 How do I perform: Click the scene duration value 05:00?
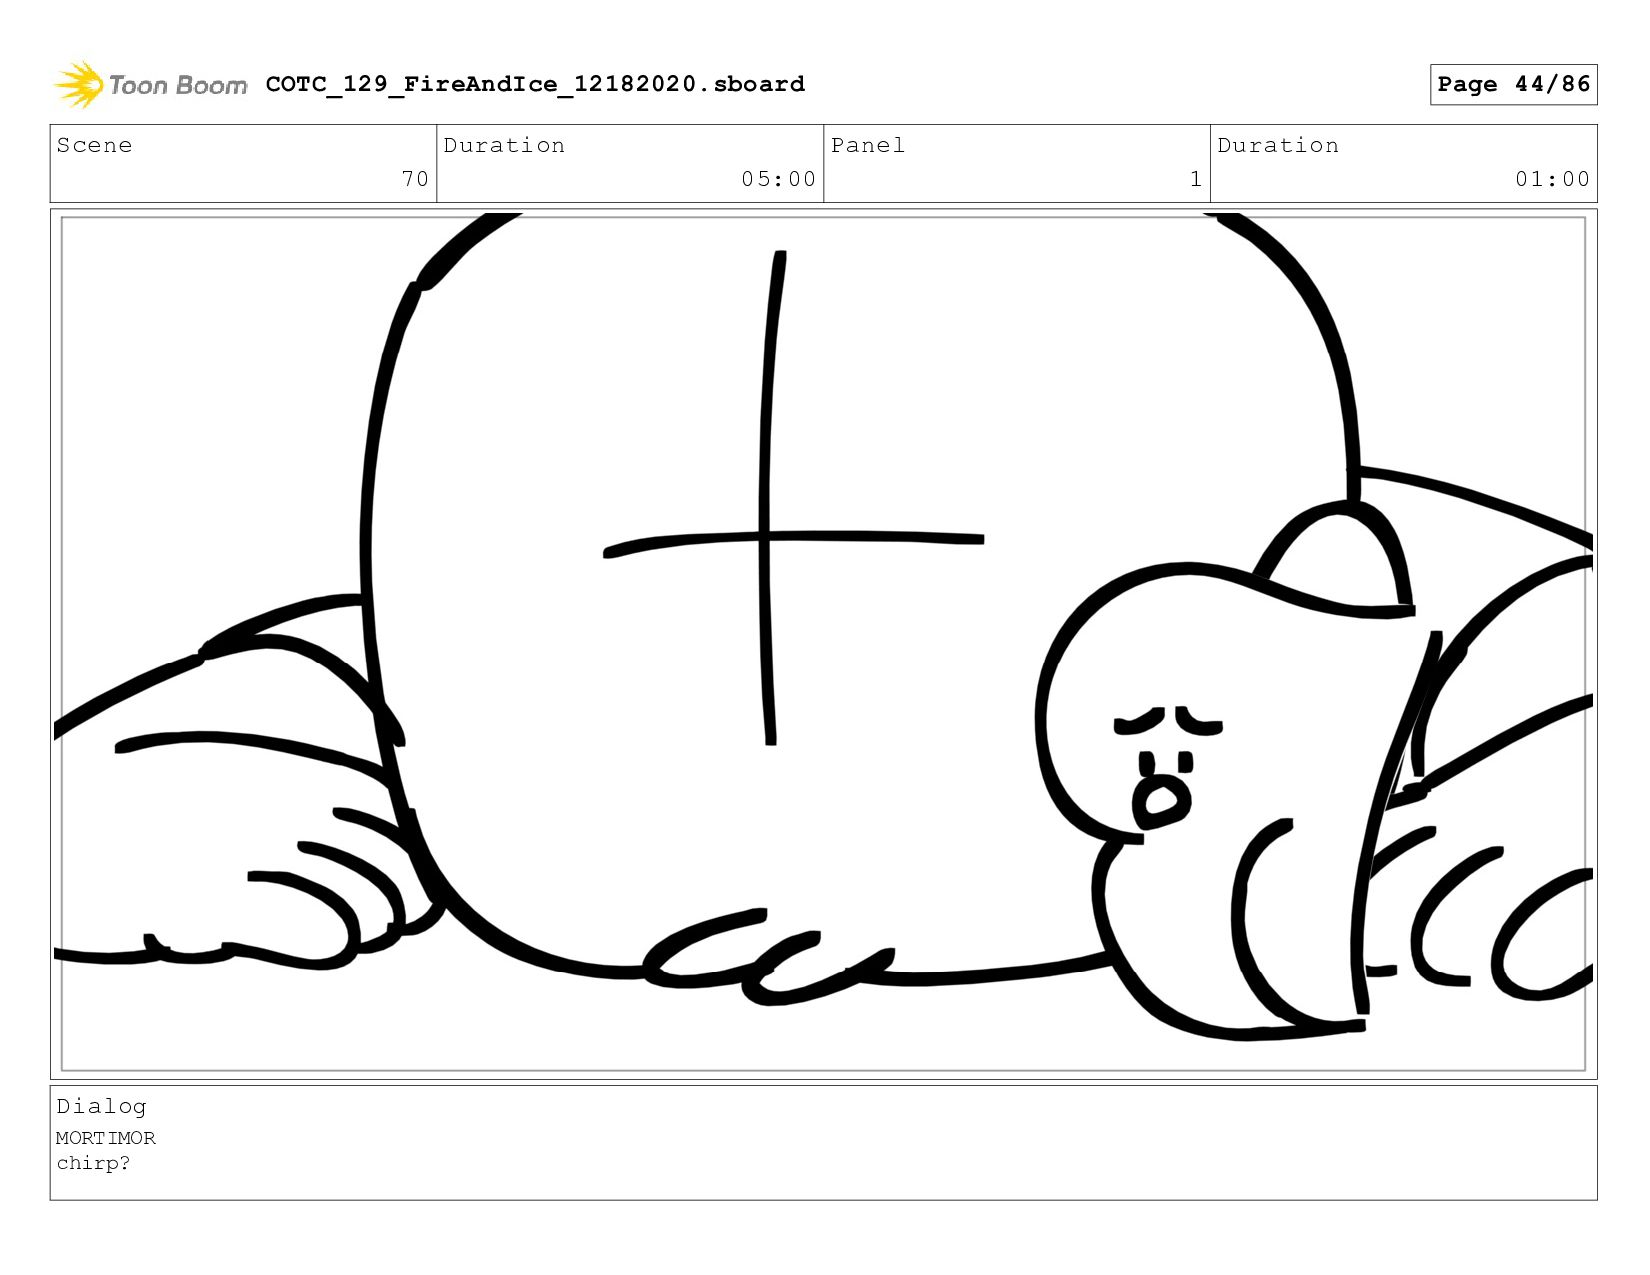point(779,179)
